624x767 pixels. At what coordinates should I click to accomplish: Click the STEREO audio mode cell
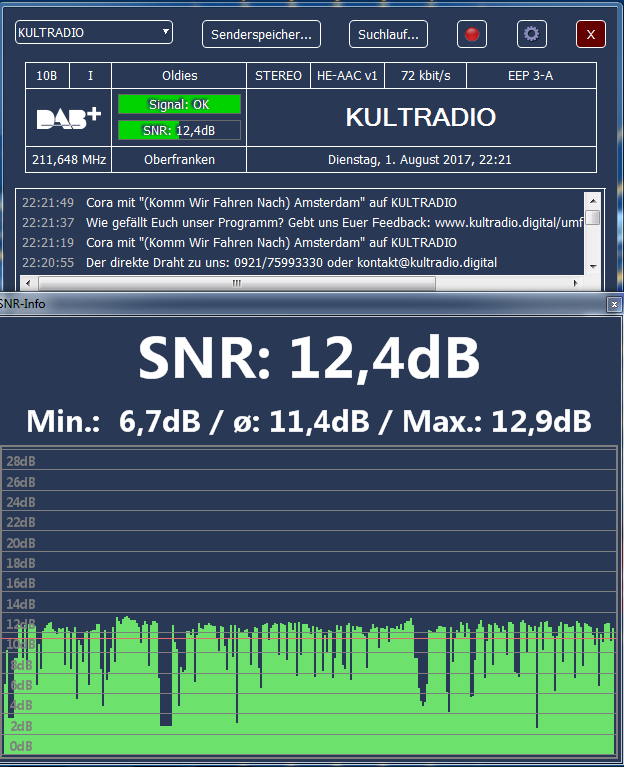(x=278, y=76)
